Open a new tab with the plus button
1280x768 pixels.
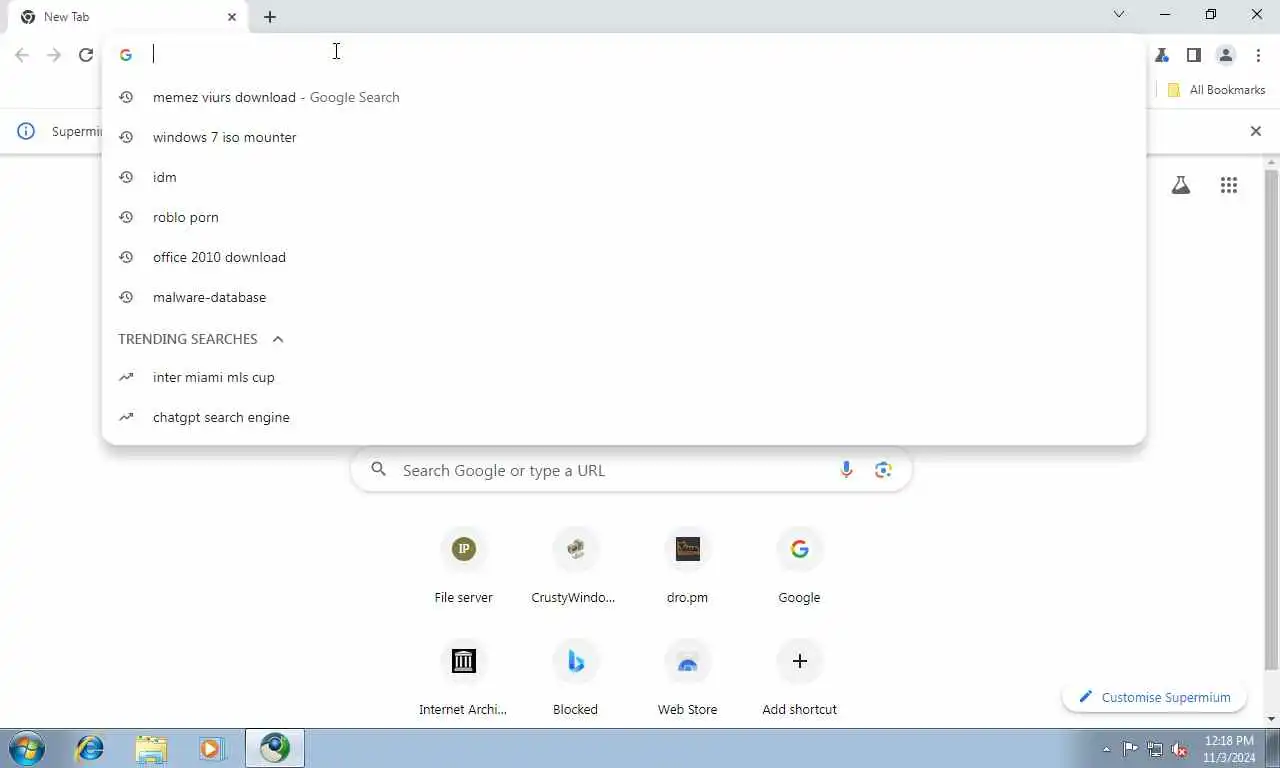click(270, 16)
